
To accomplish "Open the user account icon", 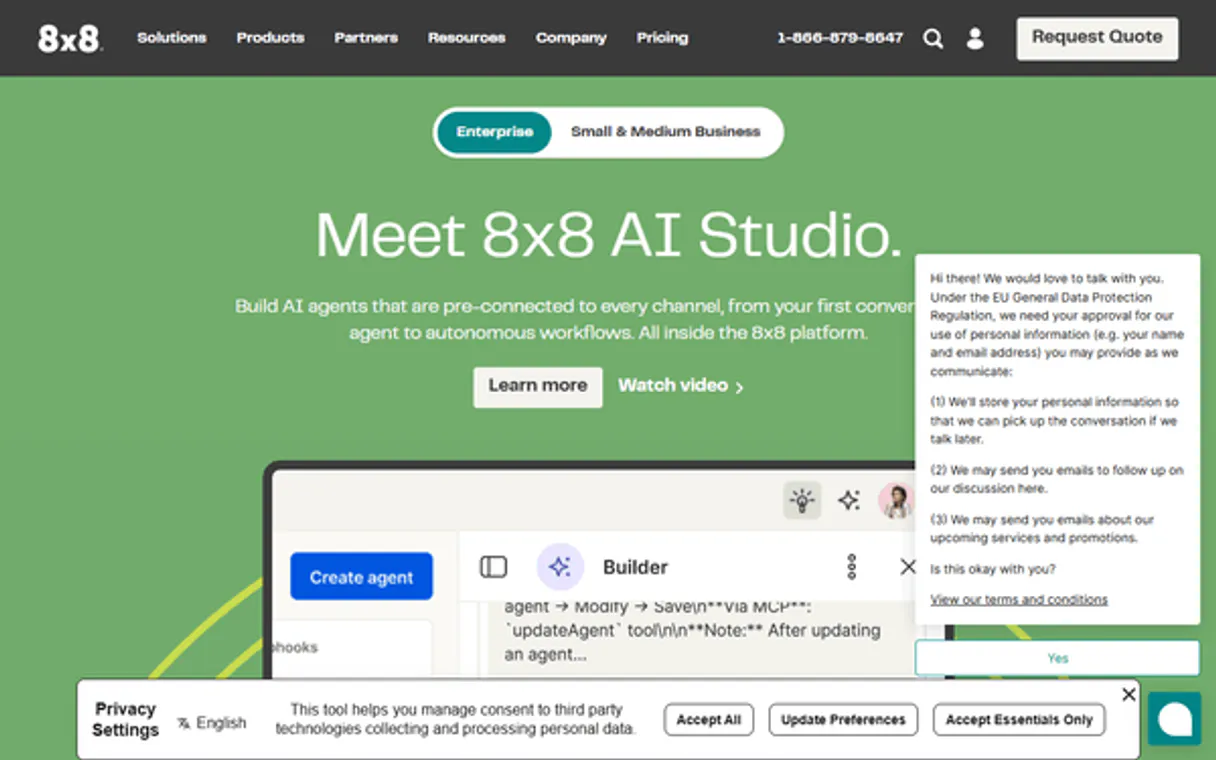I will [975, 39].
